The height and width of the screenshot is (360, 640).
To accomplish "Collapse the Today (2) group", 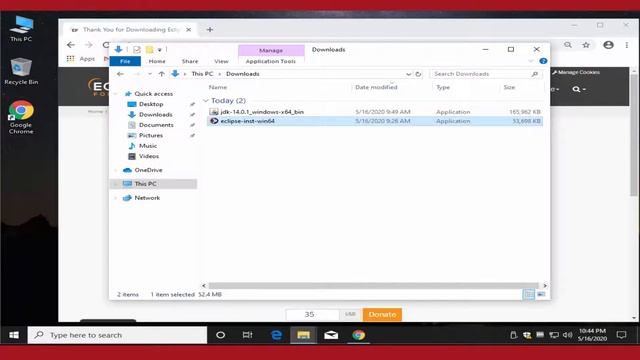I will point(206,100).
